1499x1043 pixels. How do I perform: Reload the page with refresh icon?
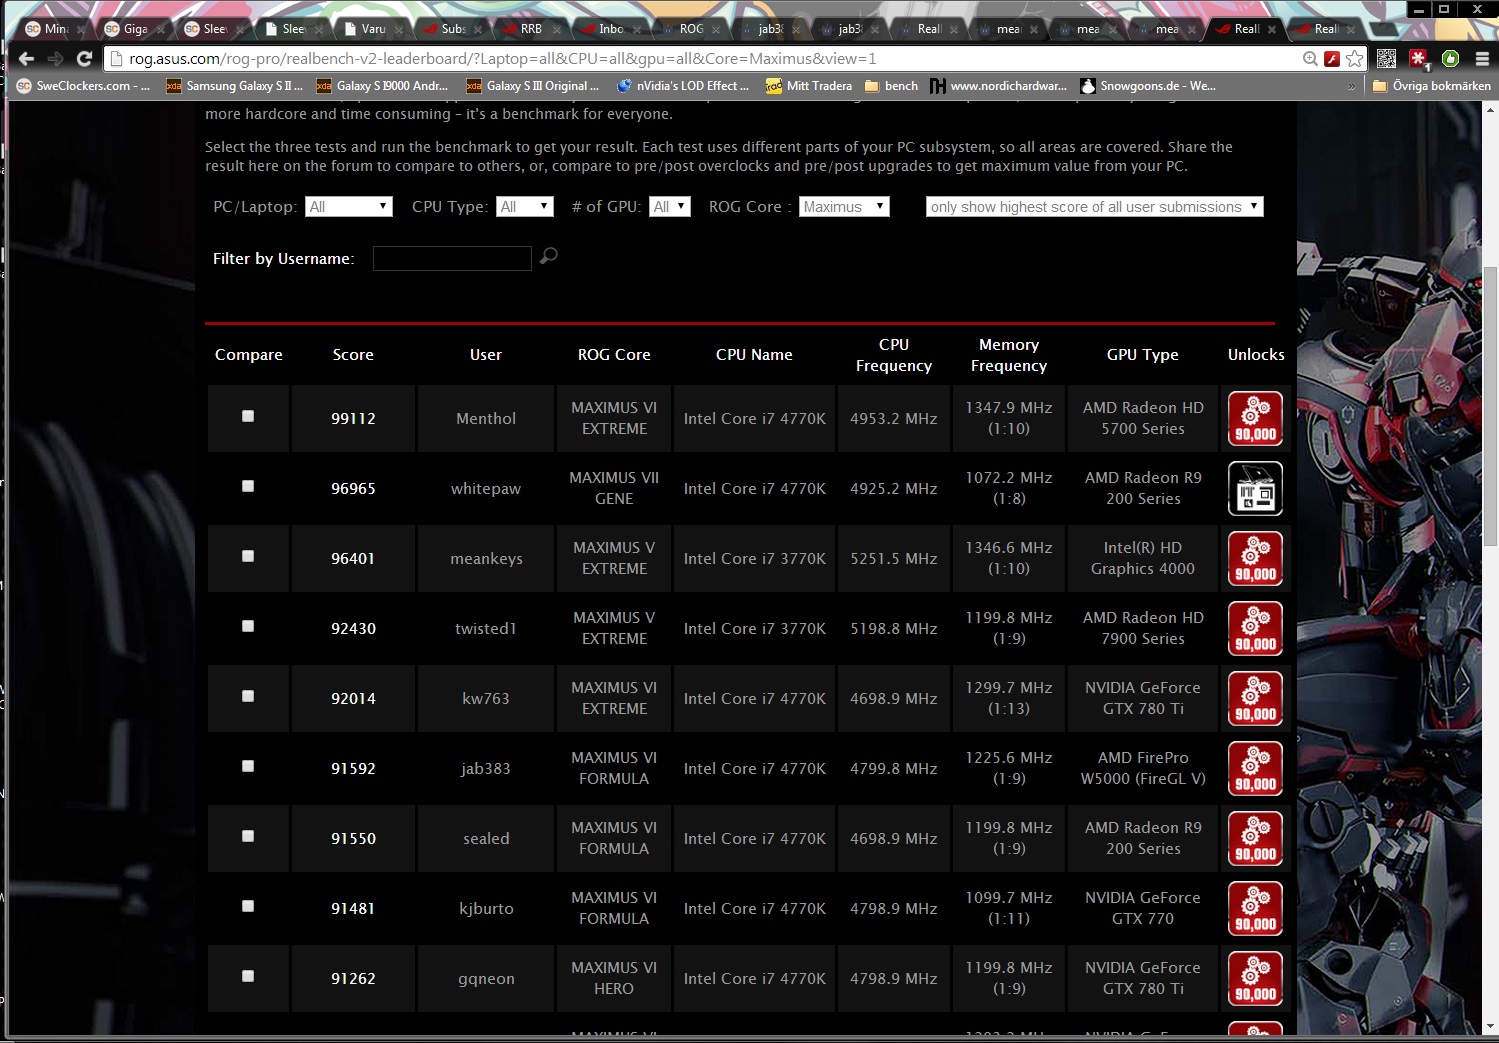[84, 59]
